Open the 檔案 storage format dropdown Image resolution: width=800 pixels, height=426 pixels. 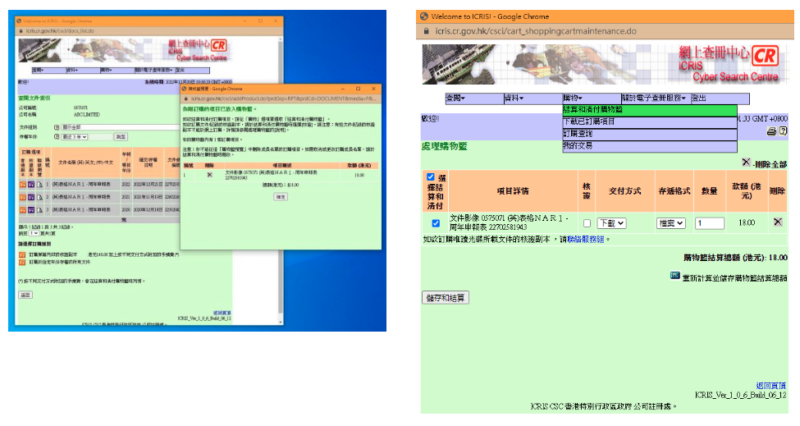tap(669, 223)
